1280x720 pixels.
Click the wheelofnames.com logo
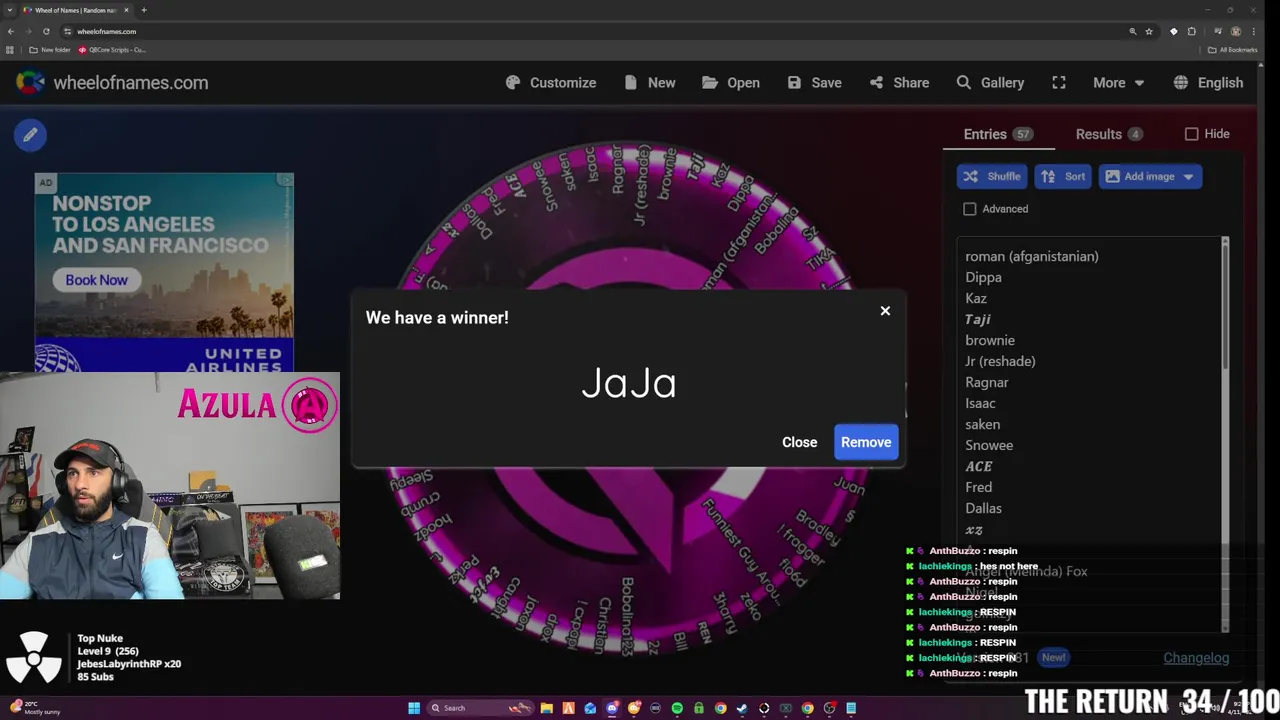(112, 83)
